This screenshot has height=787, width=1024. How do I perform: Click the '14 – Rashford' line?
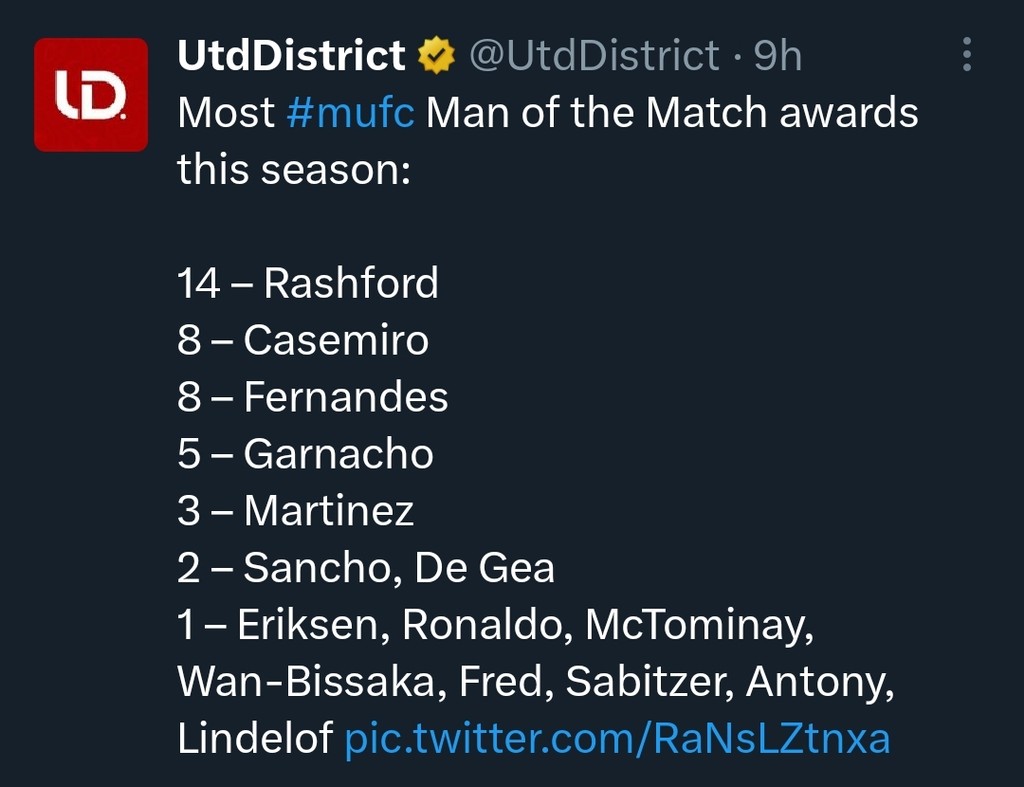pos(308,283)
